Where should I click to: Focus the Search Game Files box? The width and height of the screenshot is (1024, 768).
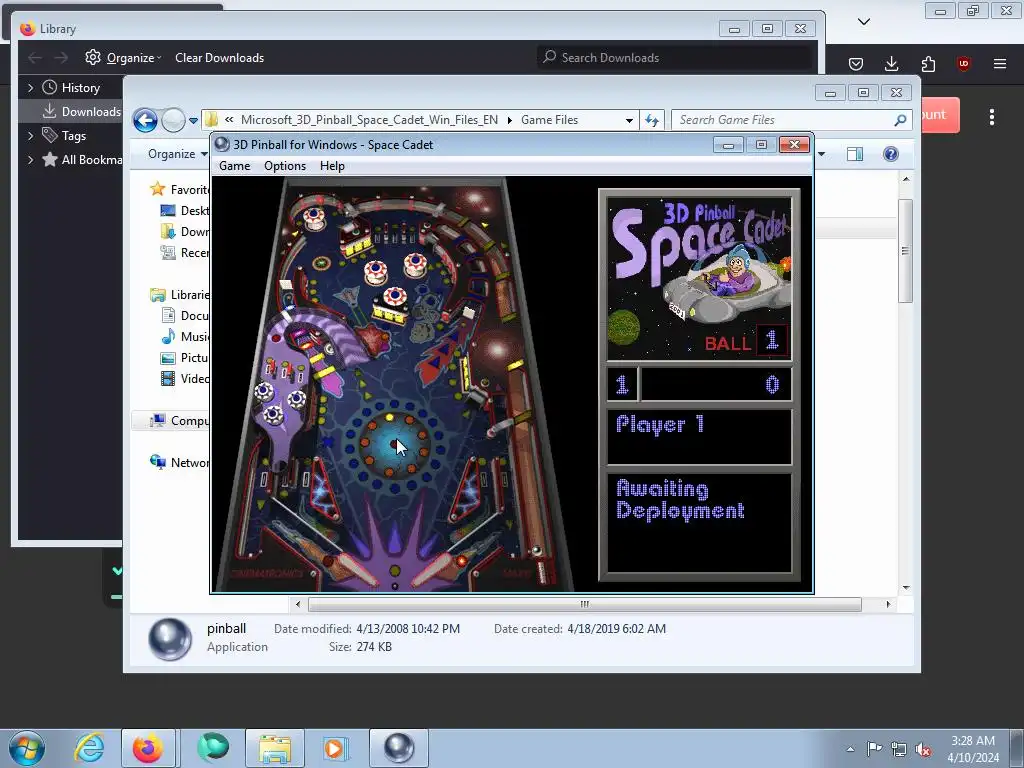(784, 120)
